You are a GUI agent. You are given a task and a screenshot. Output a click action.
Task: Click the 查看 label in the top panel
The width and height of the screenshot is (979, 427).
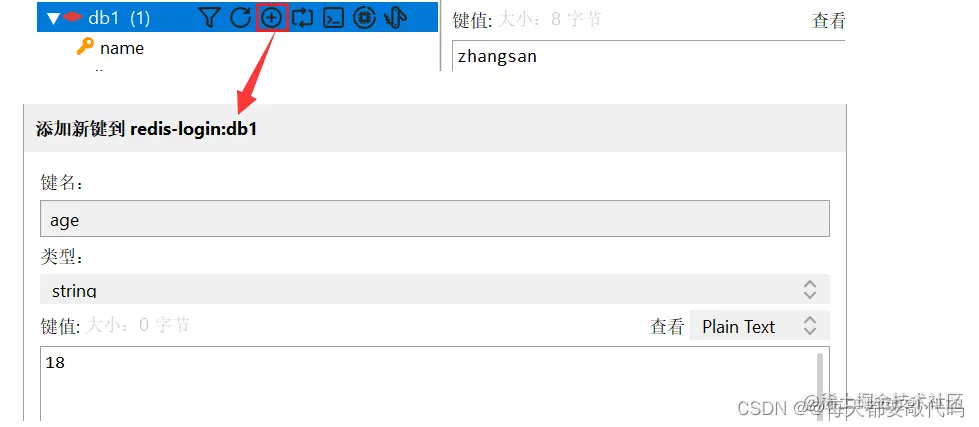pos(828,21)
